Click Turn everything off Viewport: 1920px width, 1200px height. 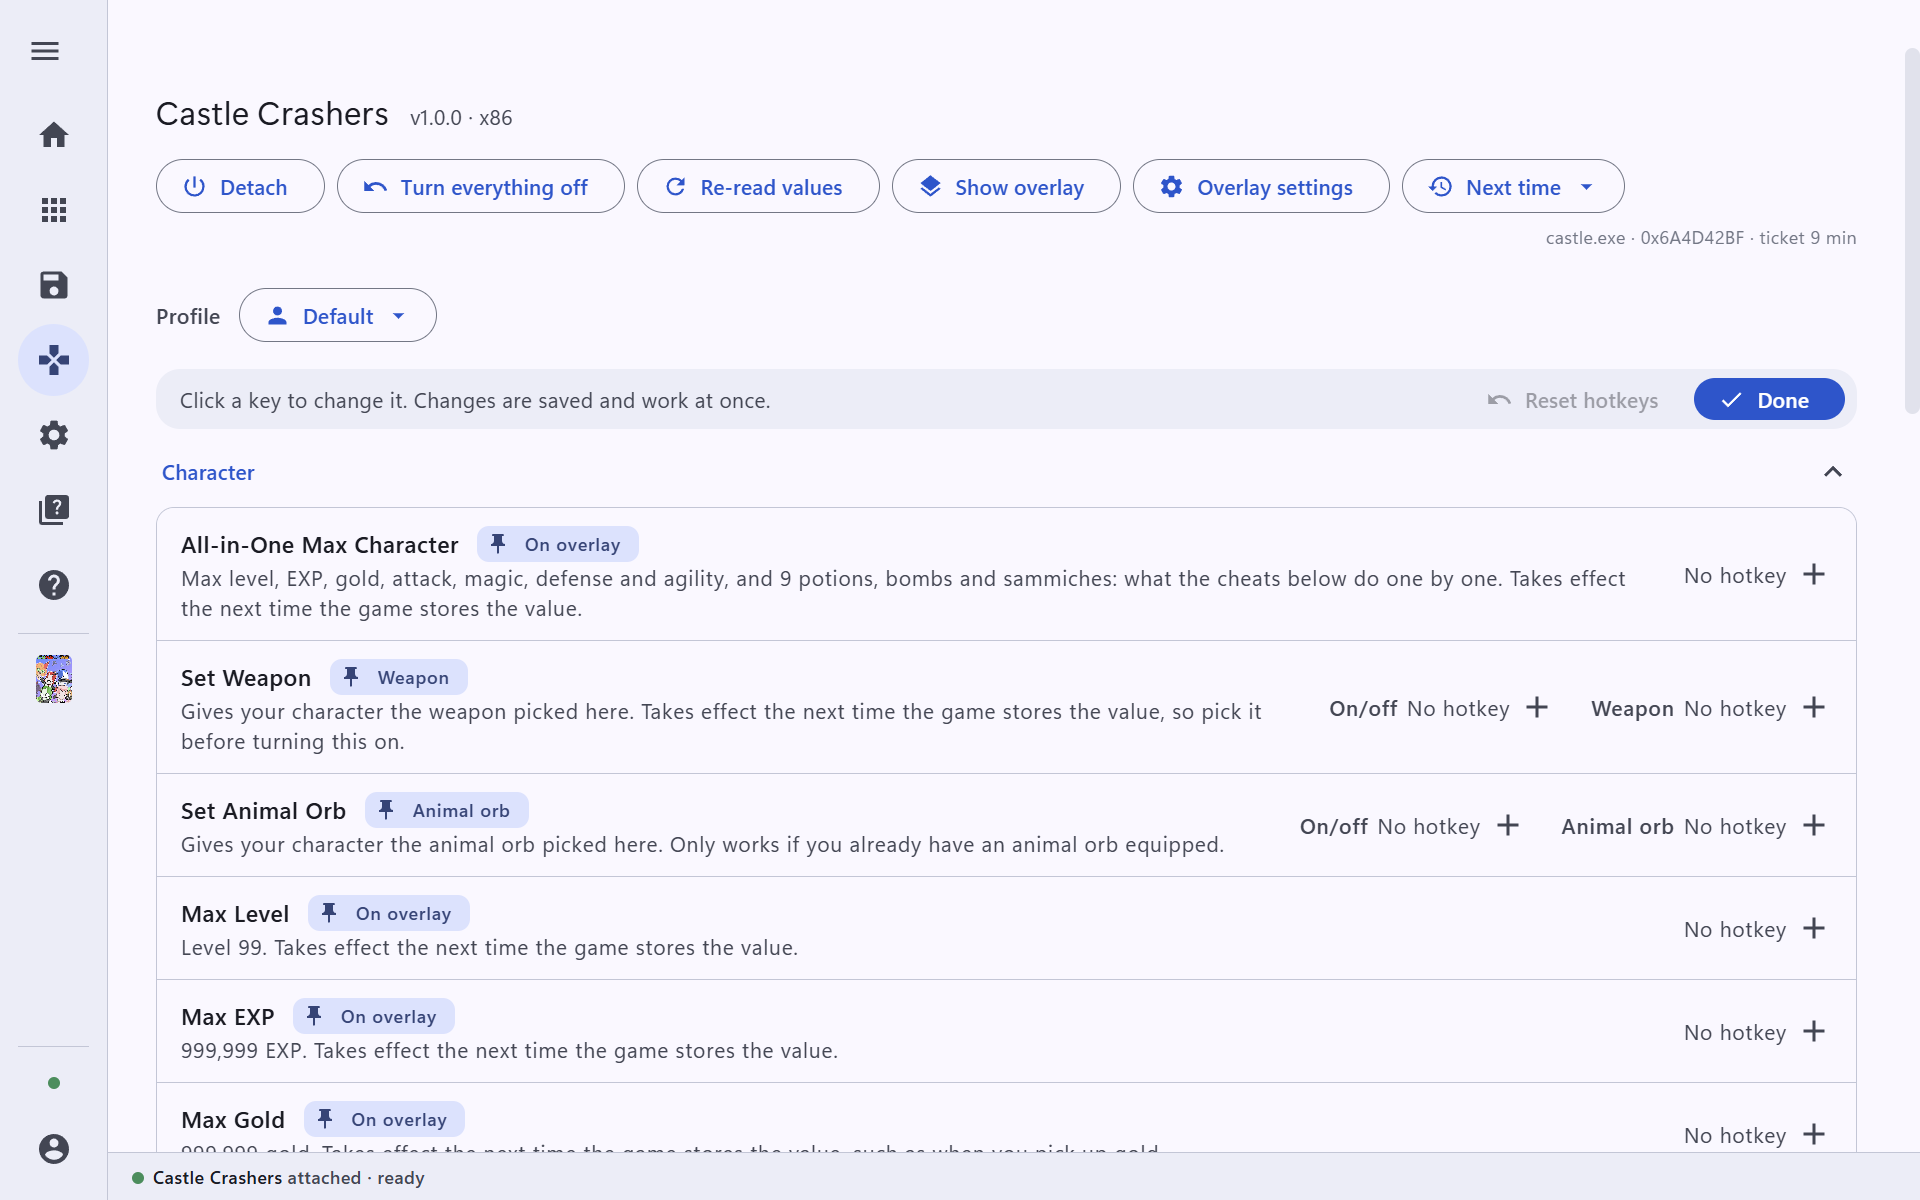pos(481,187)
